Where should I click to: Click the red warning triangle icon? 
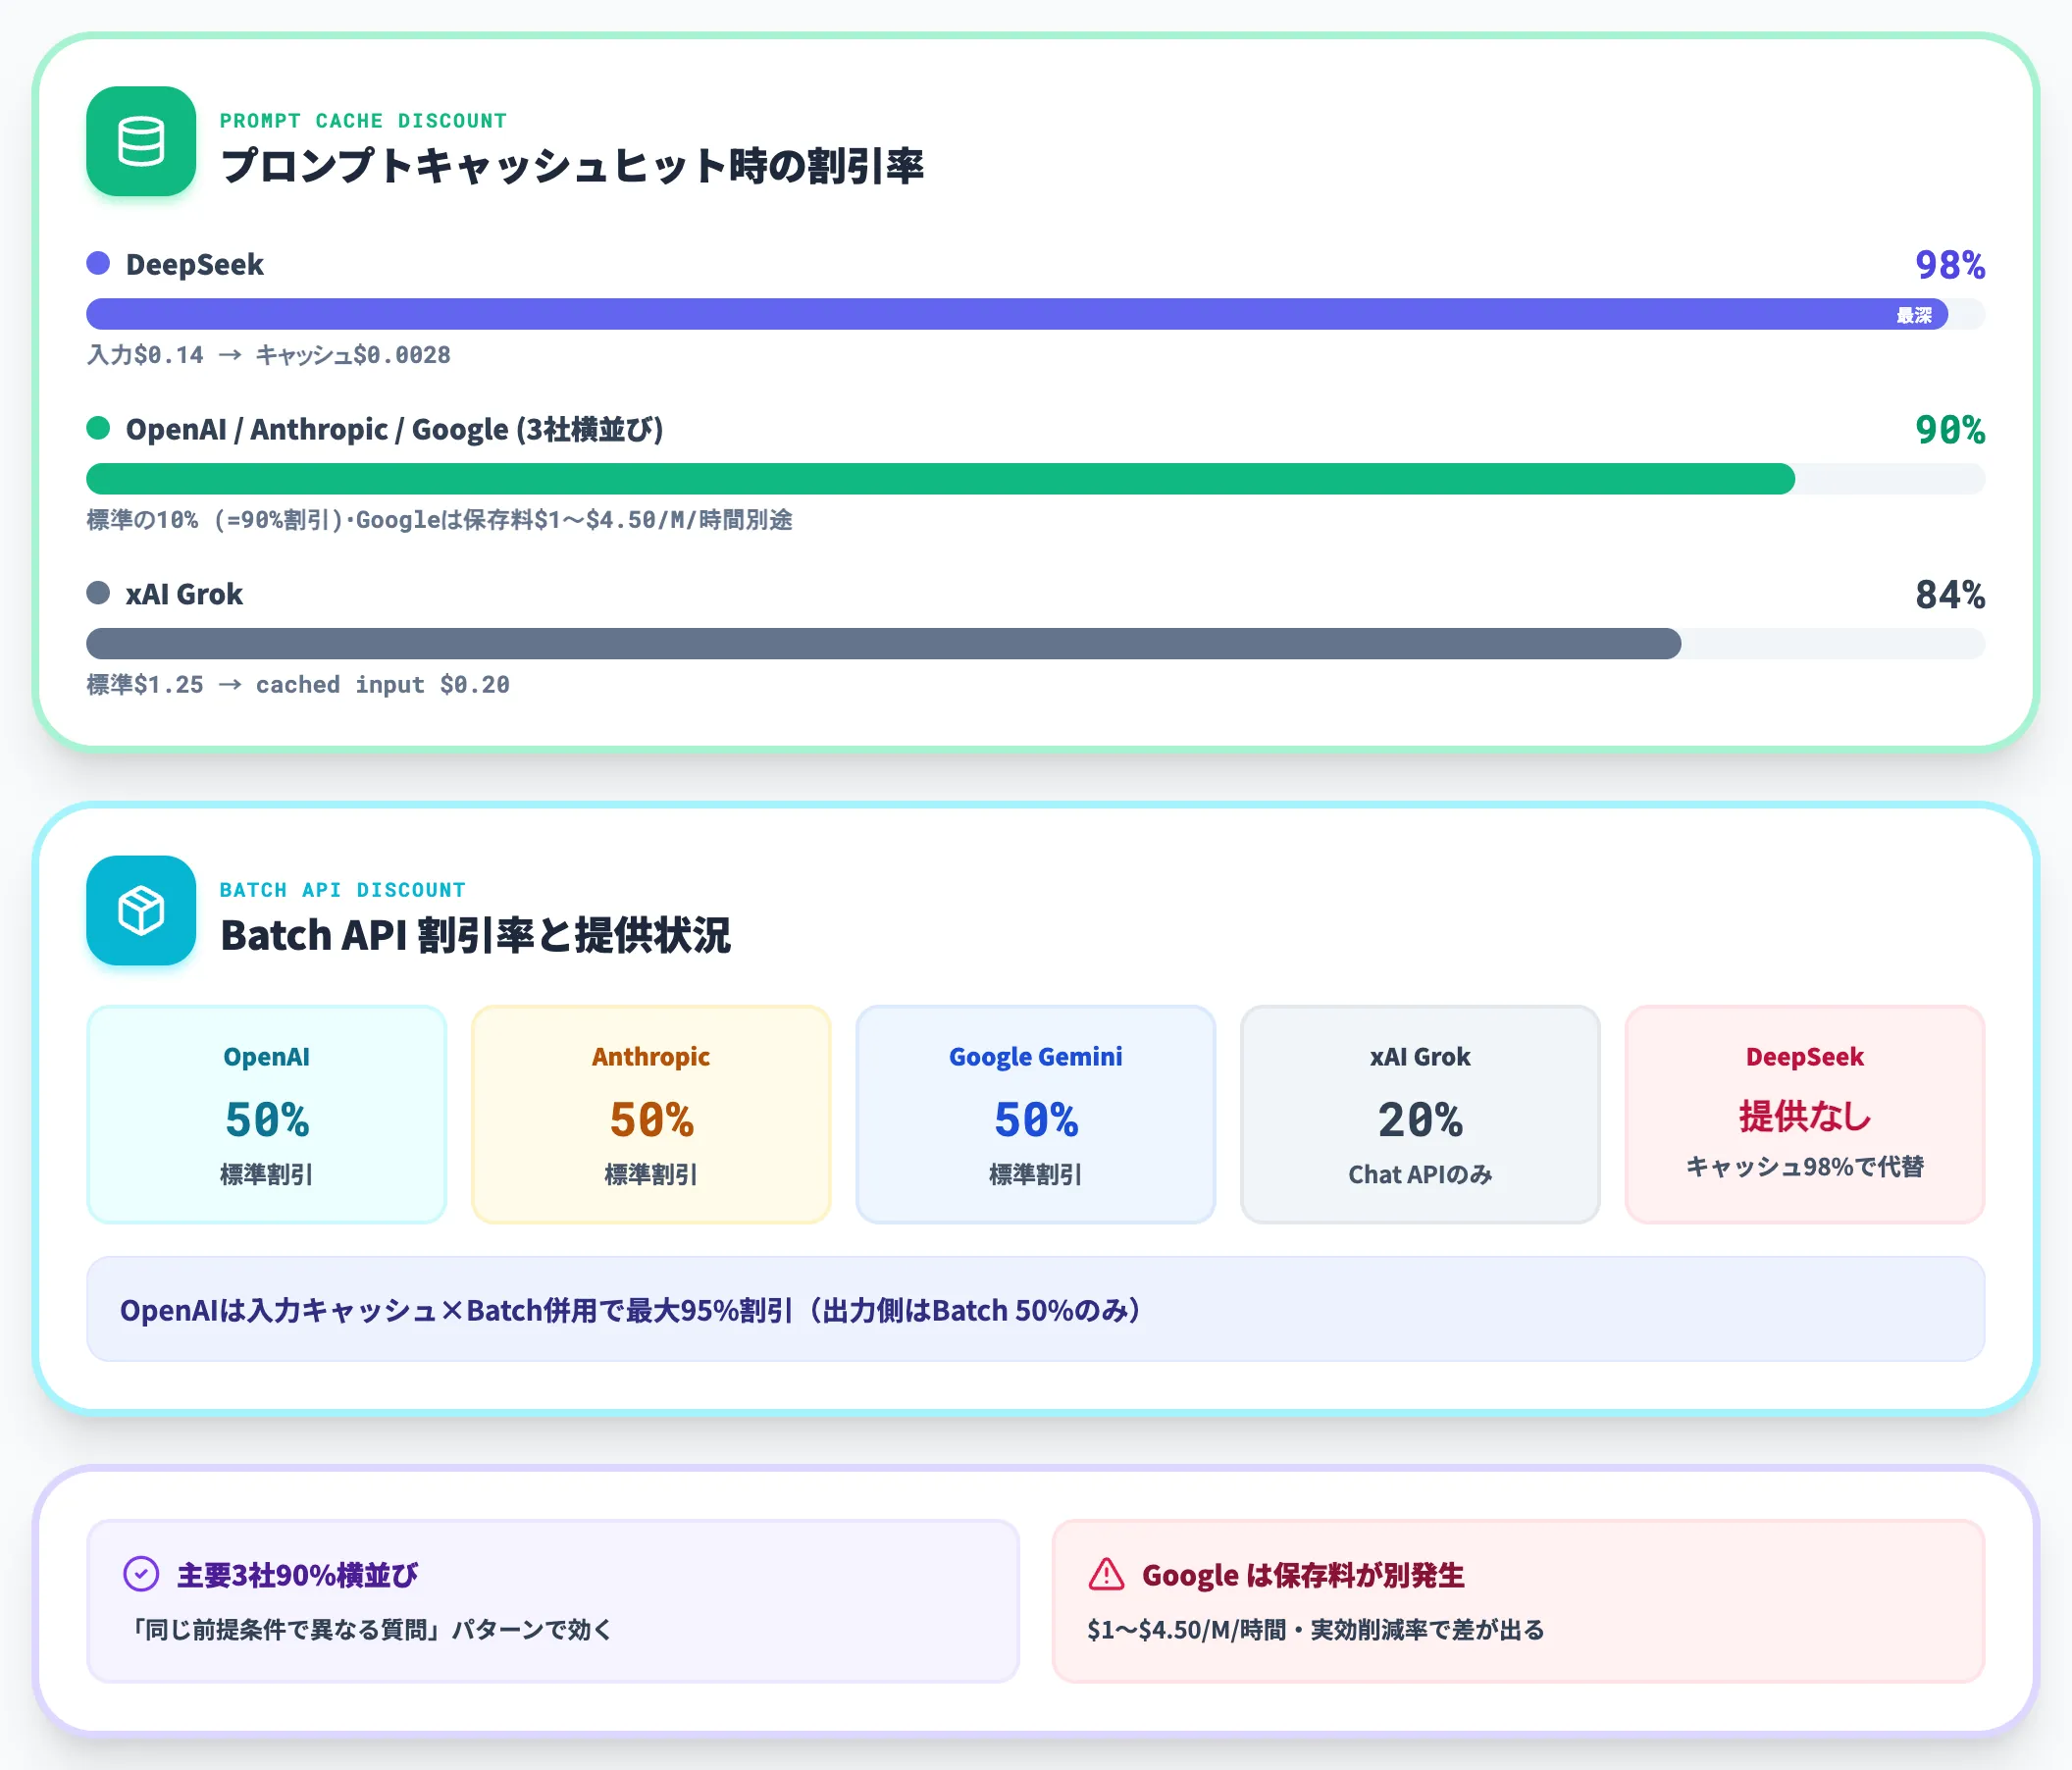coord(1106,1574)
